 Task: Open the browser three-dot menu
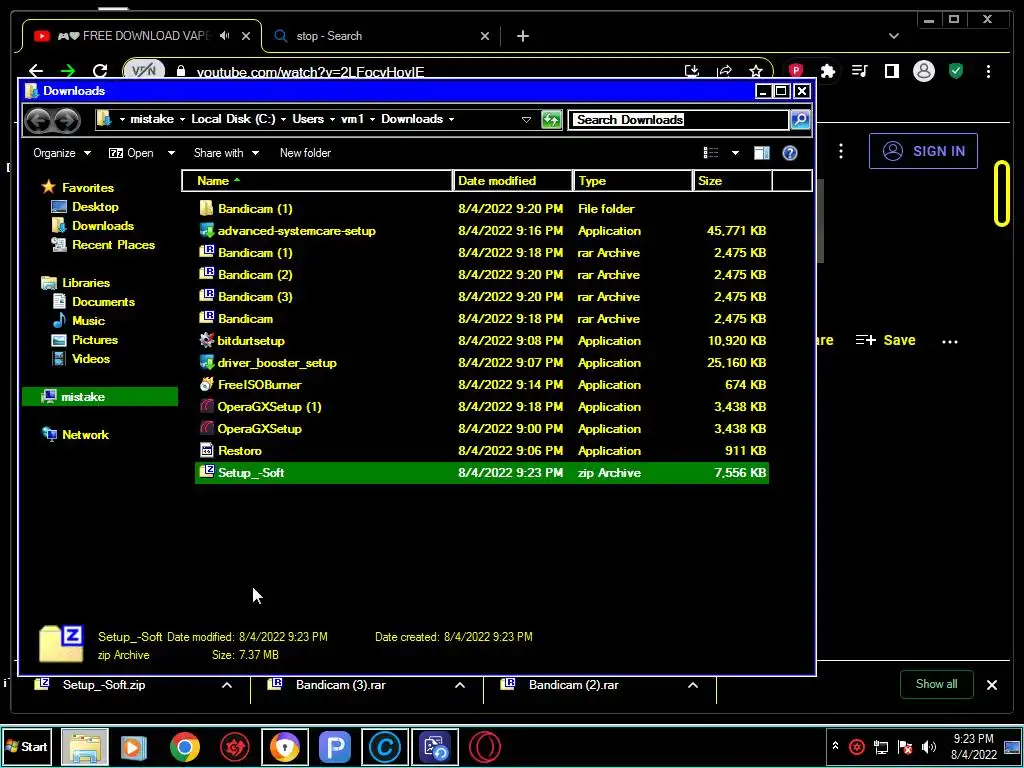click(988, 71)
